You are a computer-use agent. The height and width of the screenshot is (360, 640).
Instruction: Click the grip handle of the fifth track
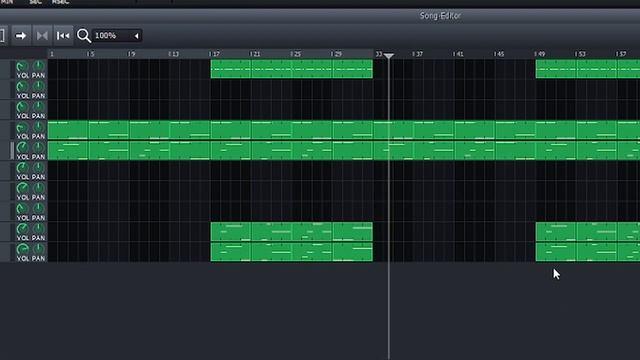tap(12, 150)
